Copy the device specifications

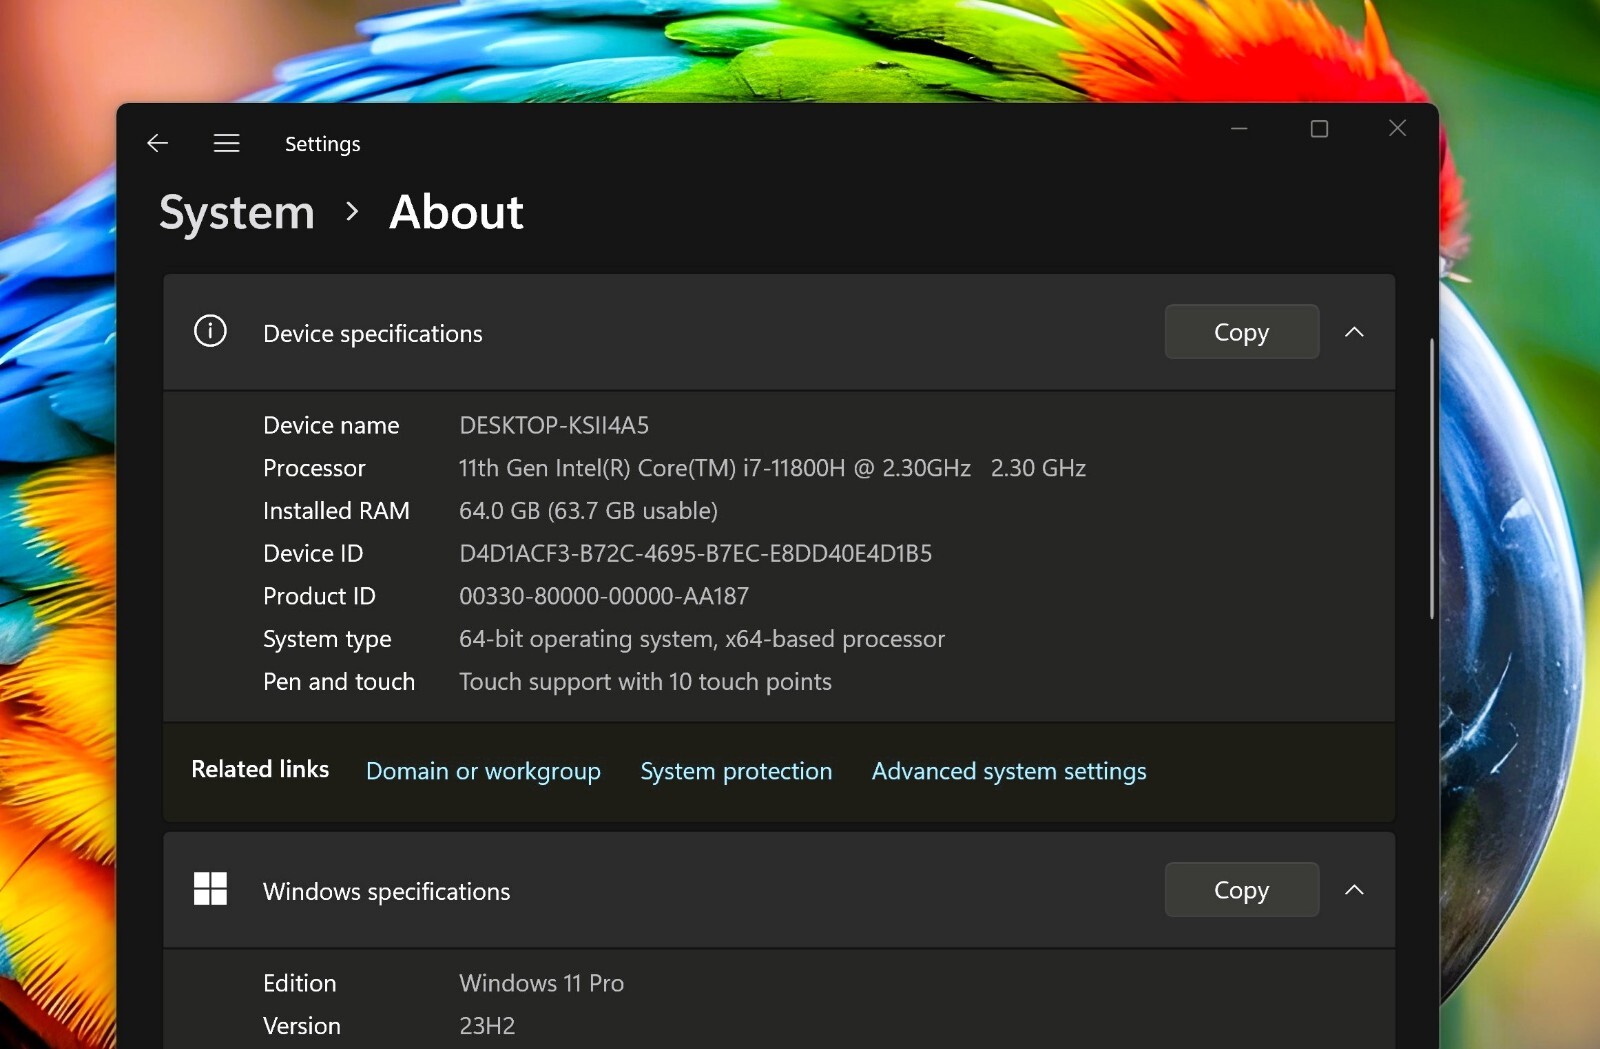(x=1241, y=332)
